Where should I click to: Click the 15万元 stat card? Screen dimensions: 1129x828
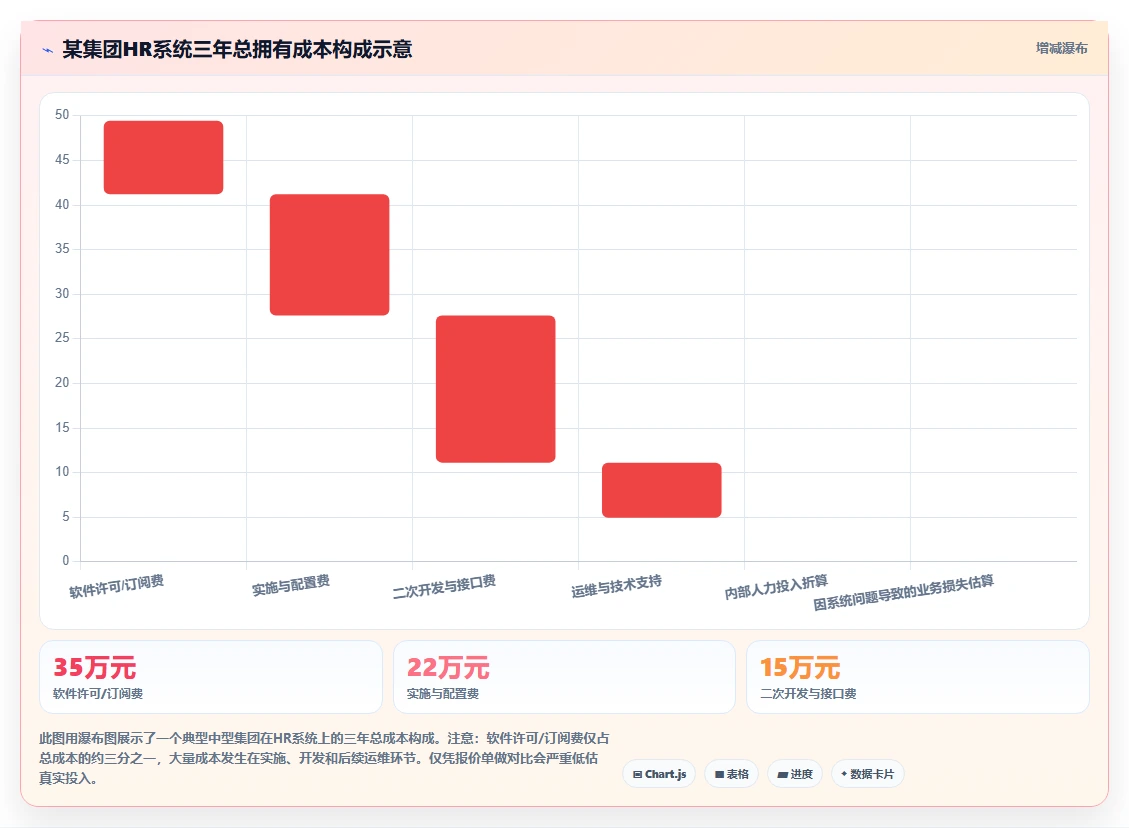[x=918, y=677]
